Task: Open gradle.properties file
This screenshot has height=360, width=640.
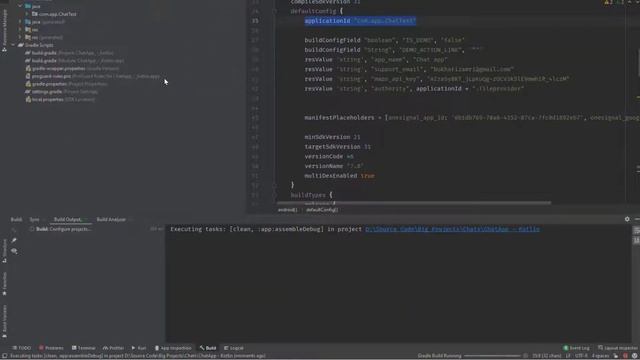Action: point(66,84)
